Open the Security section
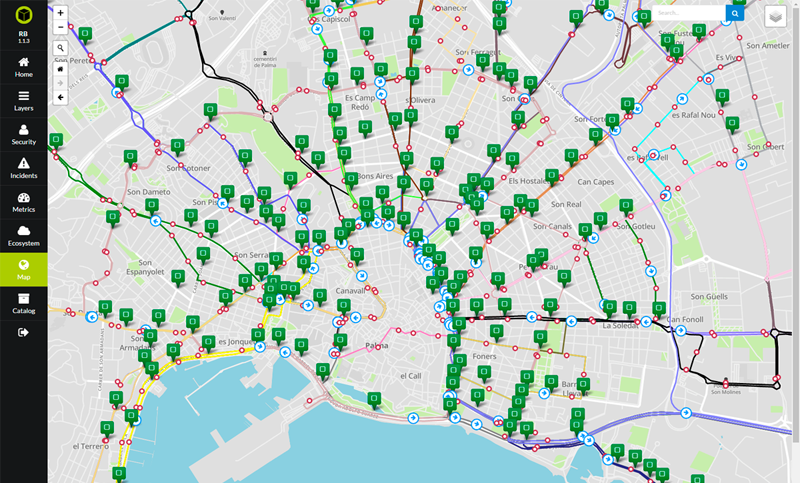The image size is (800, 483). click(x=23, y=135)
